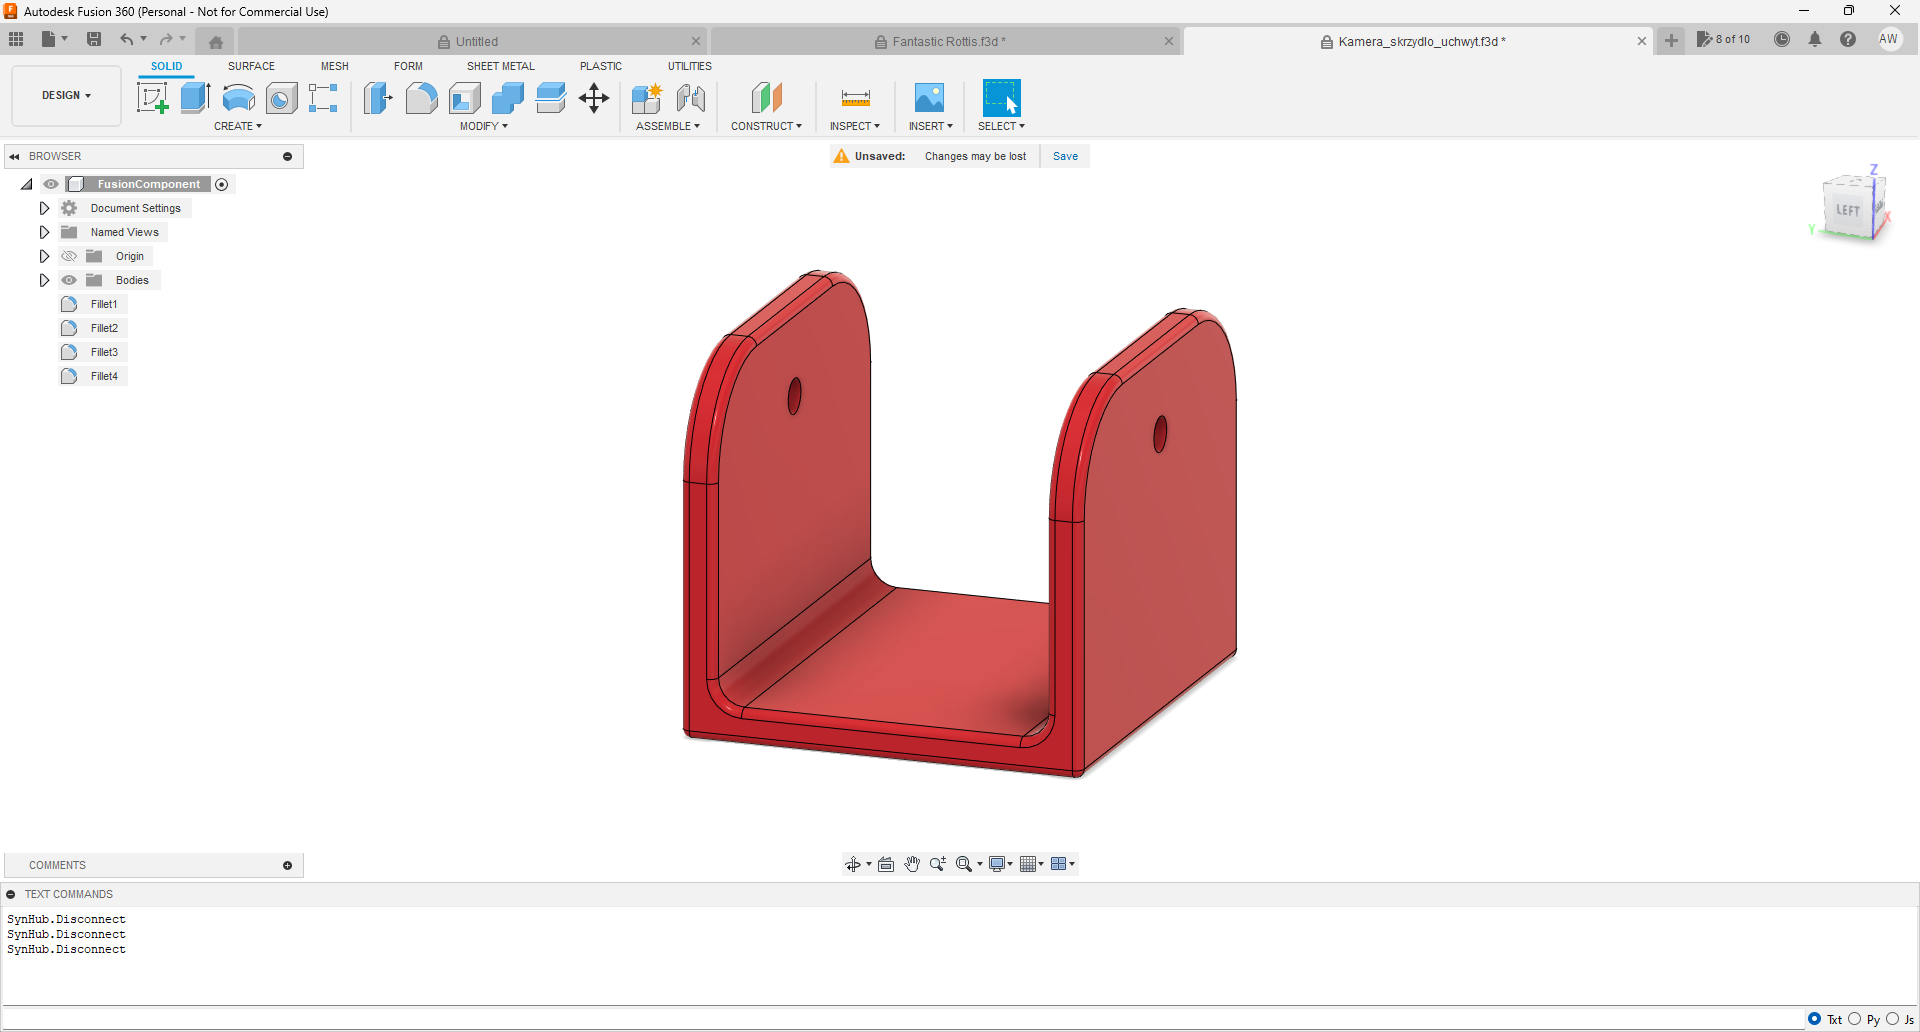1920x1032 pixels.
Task: Open the ASSEMBLE dropdown menu
Action: click(668, 126)
